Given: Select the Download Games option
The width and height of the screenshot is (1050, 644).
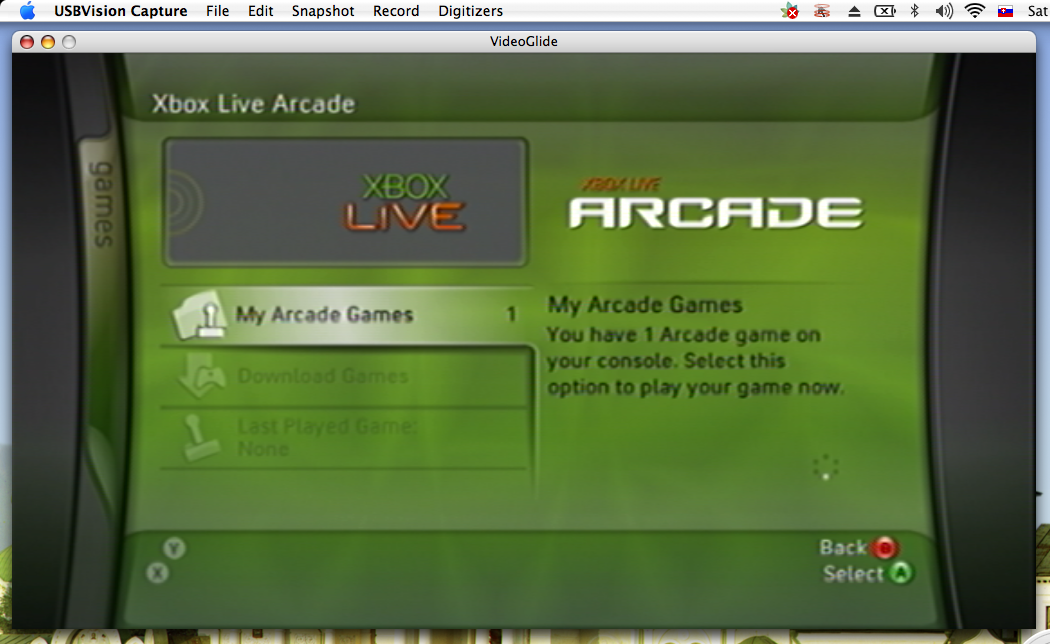Looking at the screenshot, I should 346,376.
